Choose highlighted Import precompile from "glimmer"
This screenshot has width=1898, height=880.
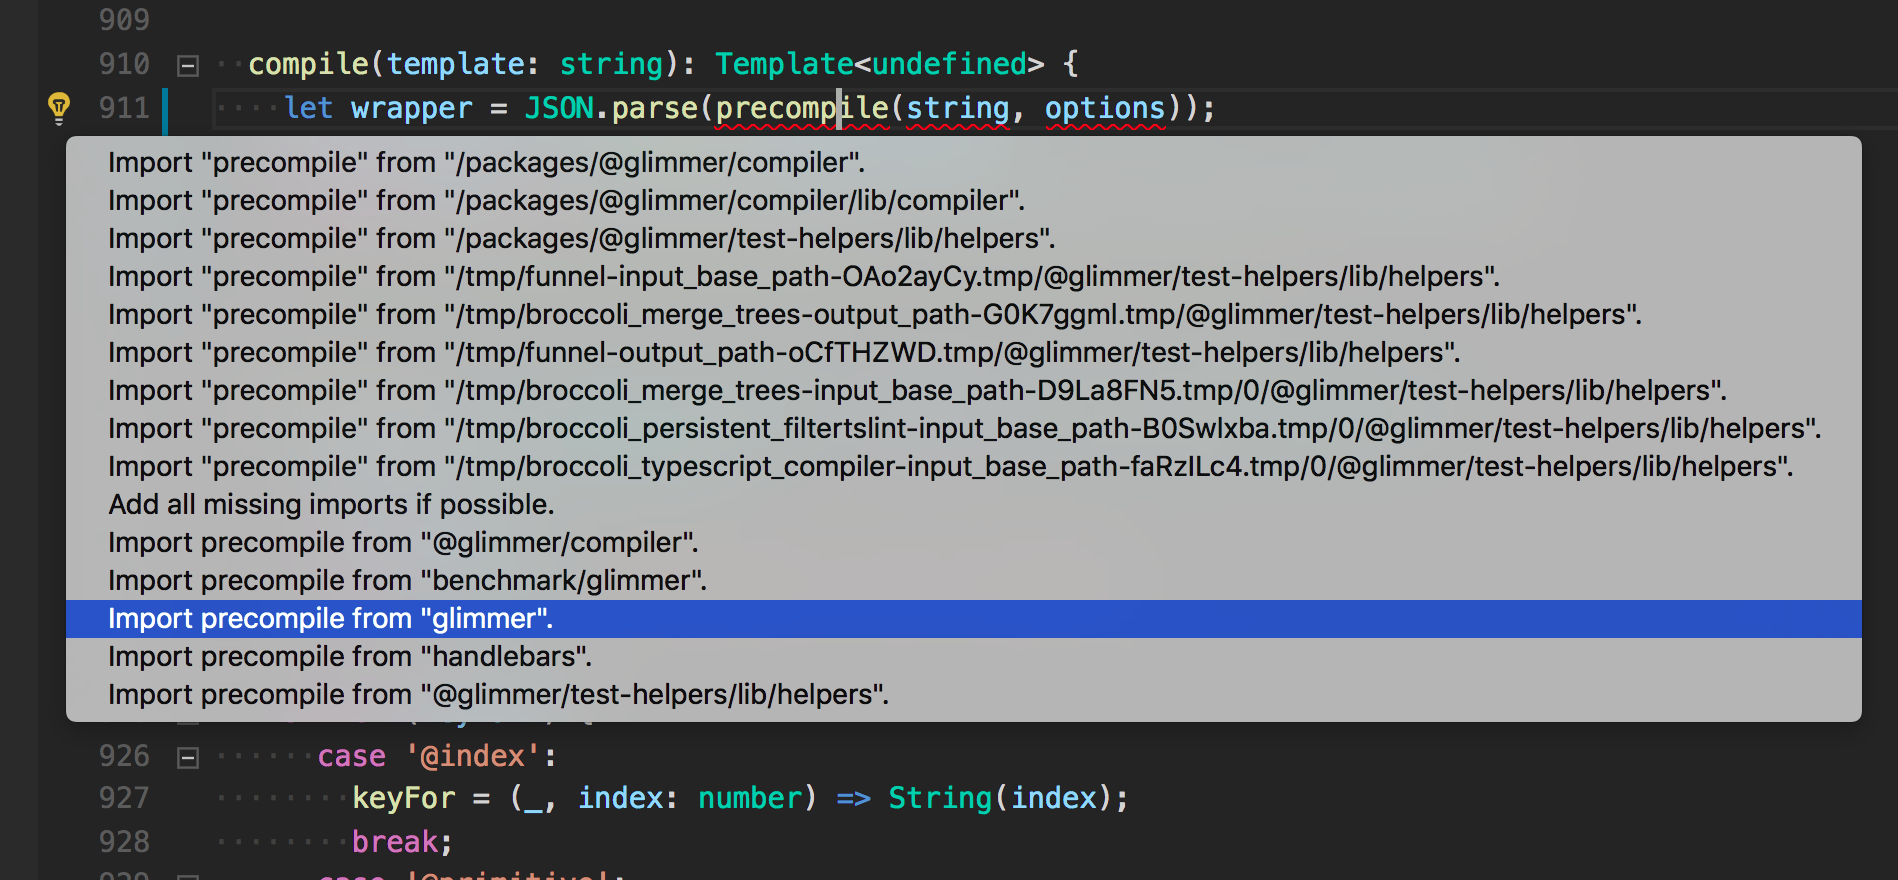tap(964, 618)
